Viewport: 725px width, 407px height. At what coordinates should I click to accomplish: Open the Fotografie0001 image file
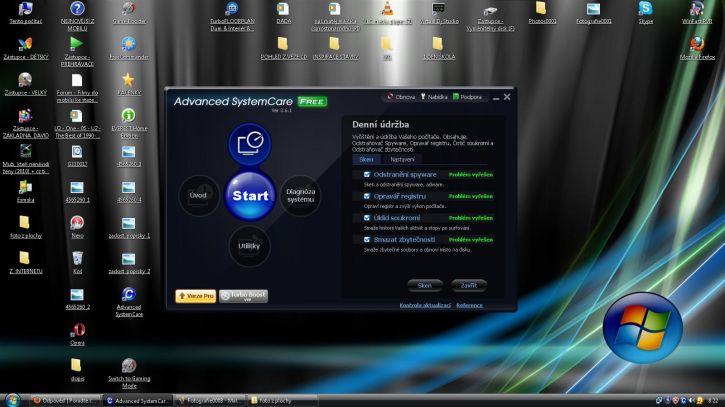tap(594, 12)
